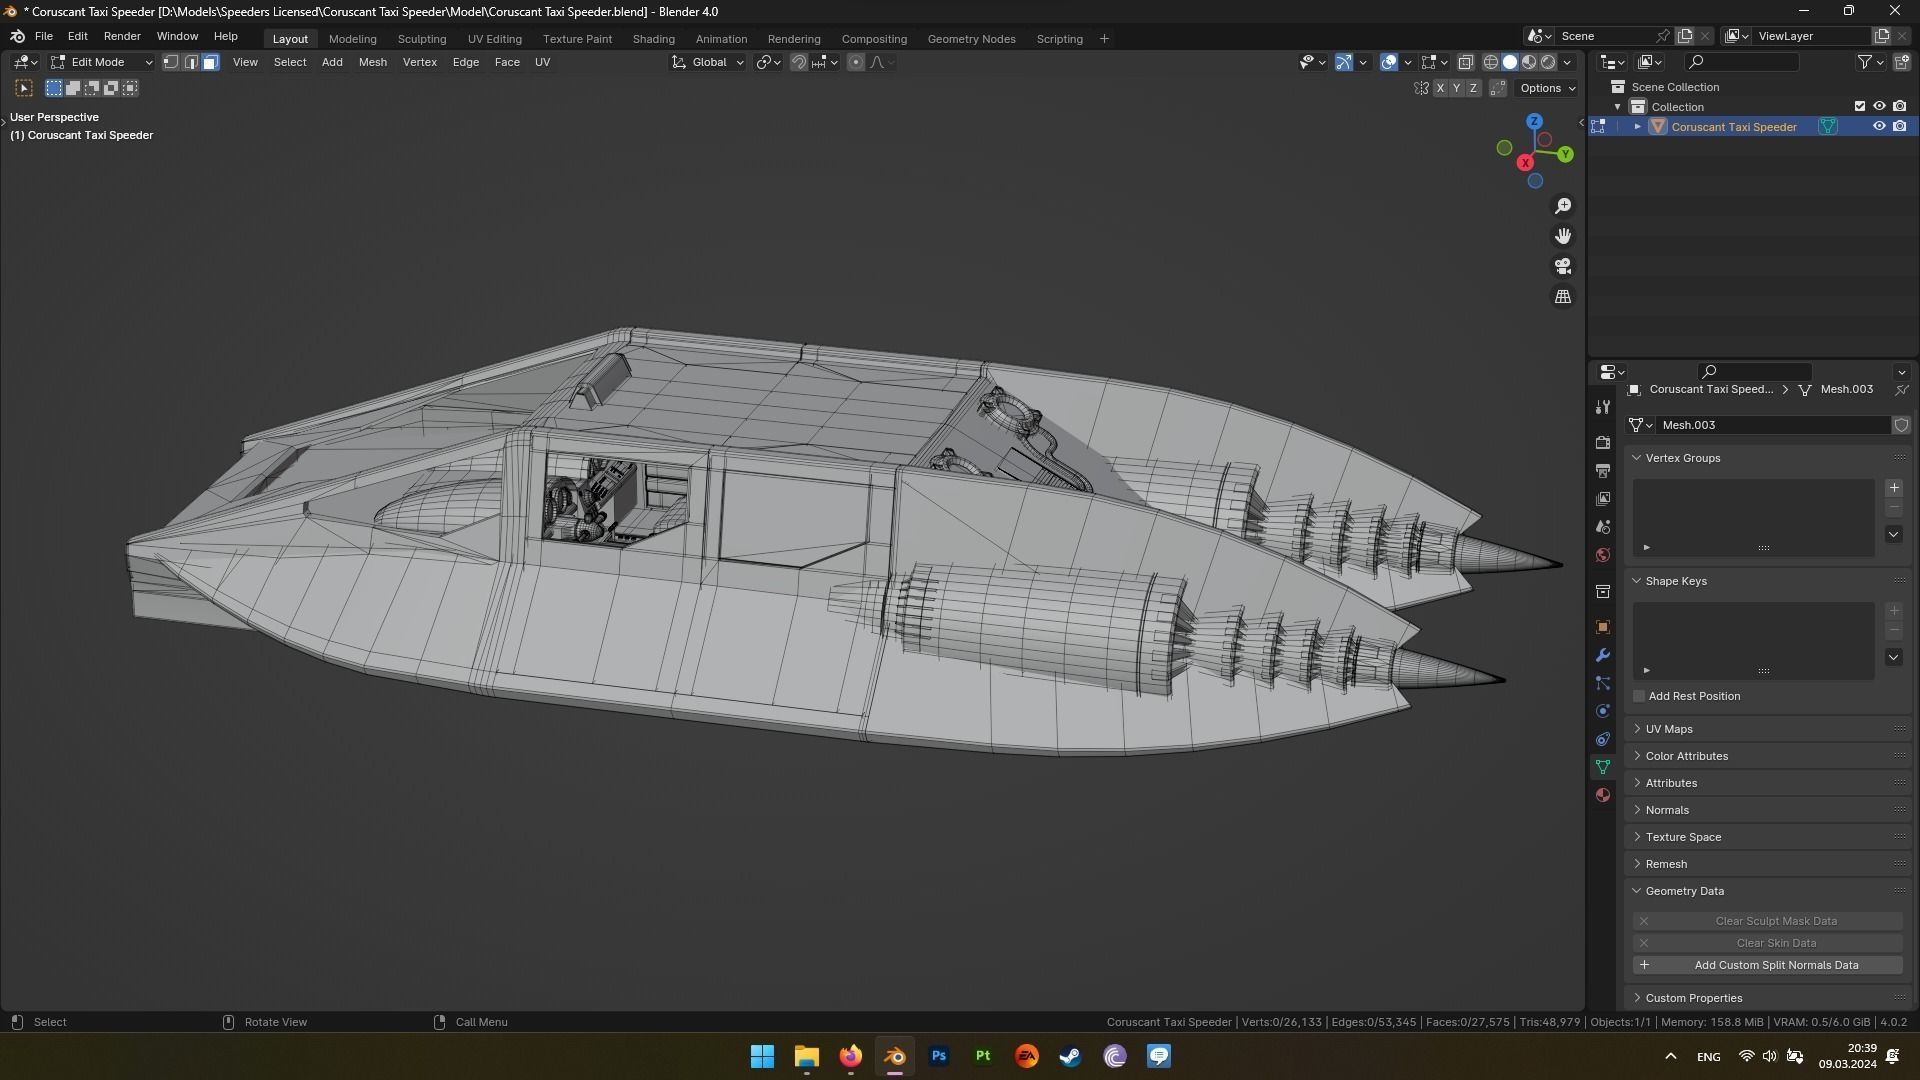The height and width of the screenshot is (1080, 1920).
Task: Open the Render properties tab
Action: click(1603, 443)
